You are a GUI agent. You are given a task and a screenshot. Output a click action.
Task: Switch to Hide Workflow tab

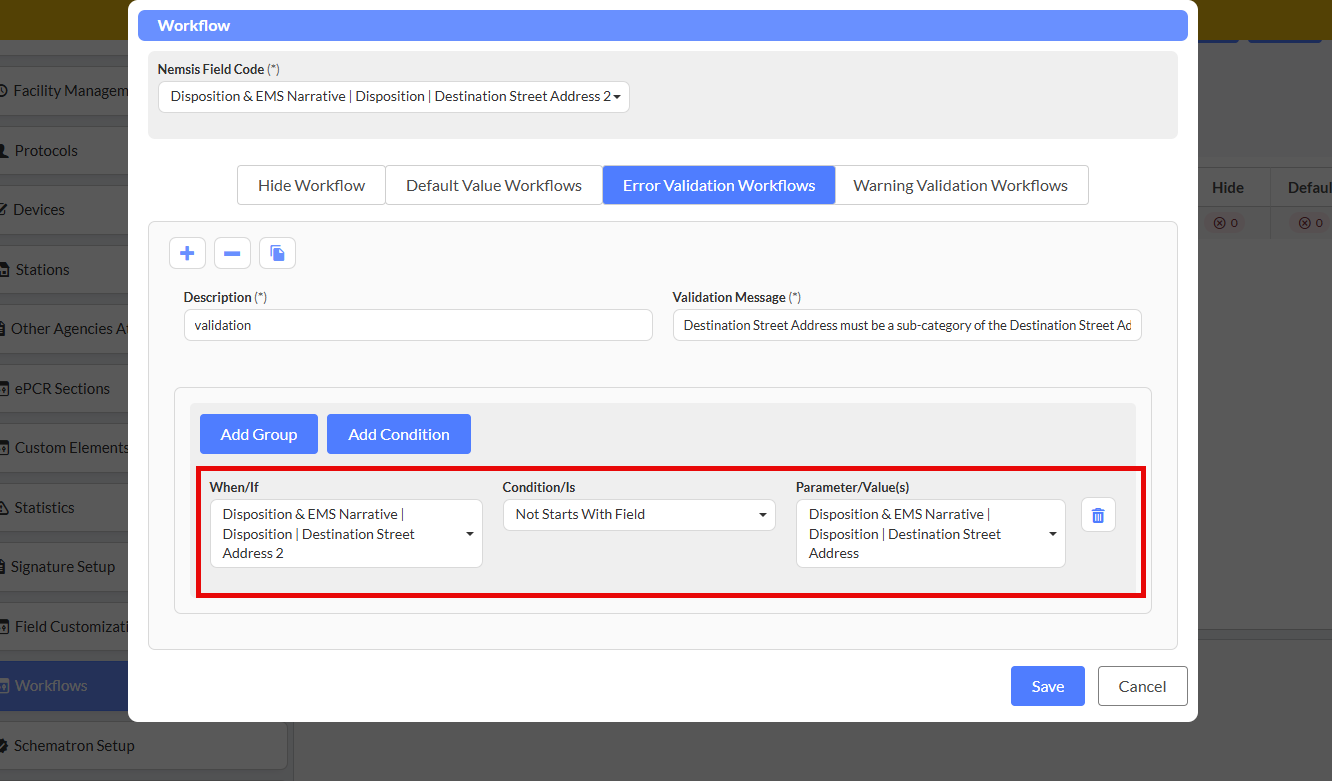coord(311,186)
